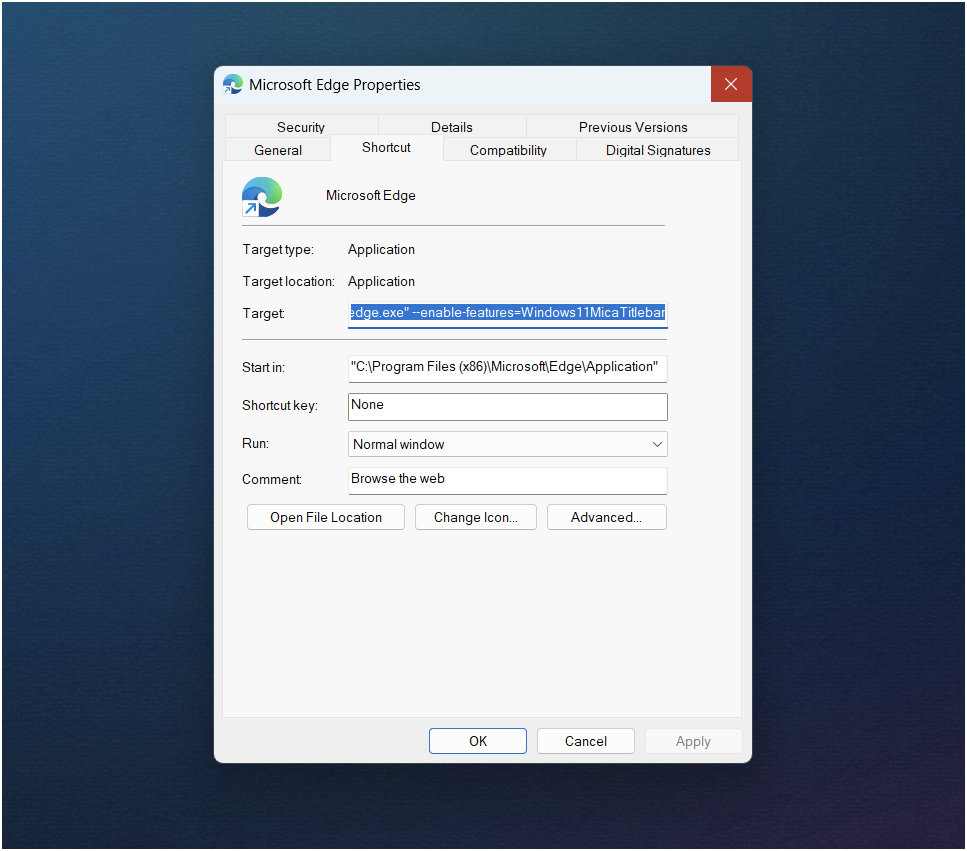Switch to the Details tab

(x=451, y=126)
